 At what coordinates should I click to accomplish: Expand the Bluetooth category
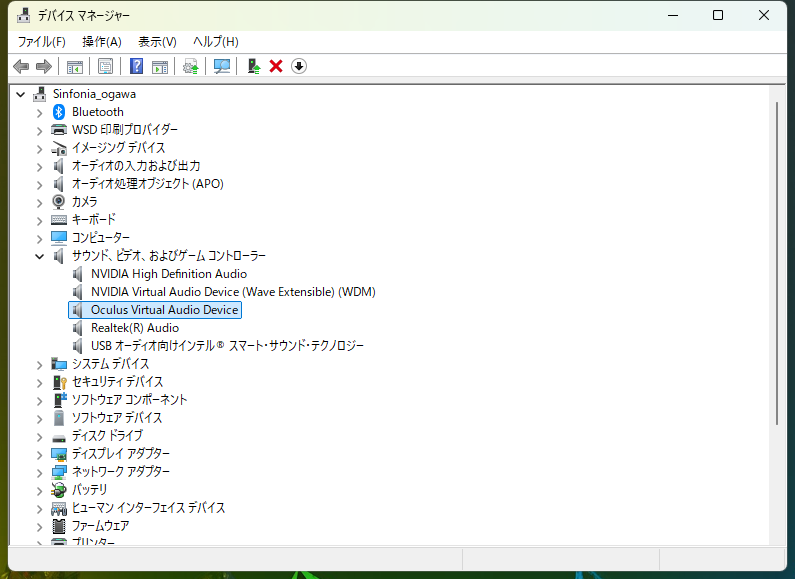tap(40, 112)
